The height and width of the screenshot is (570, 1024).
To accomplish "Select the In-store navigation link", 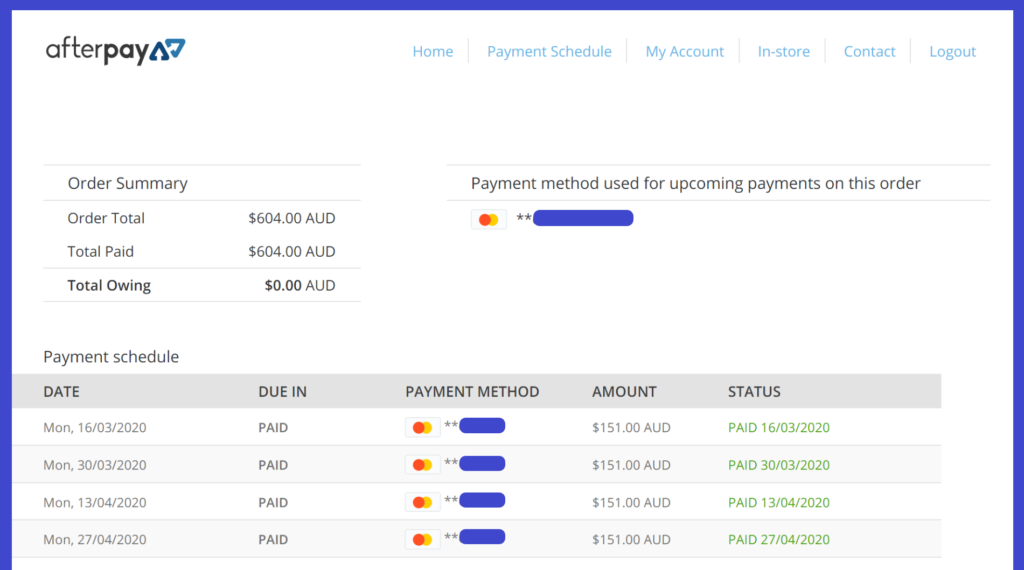I will (x=784, y=52).
